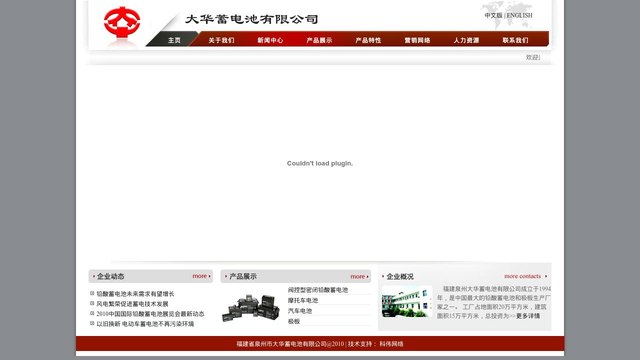The image size is (640, 360).
Task: Open 产品特性 navigation item
Action: pos(368,40)
